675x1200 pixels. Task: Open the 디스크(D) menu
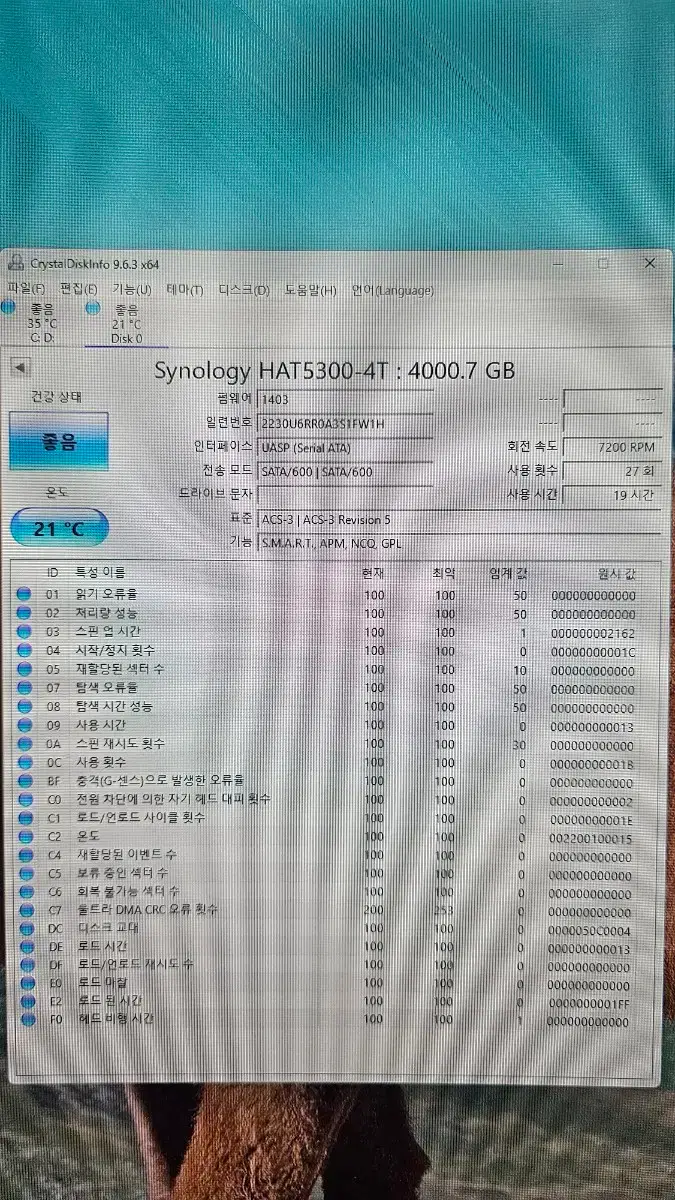tap(244, 290)
